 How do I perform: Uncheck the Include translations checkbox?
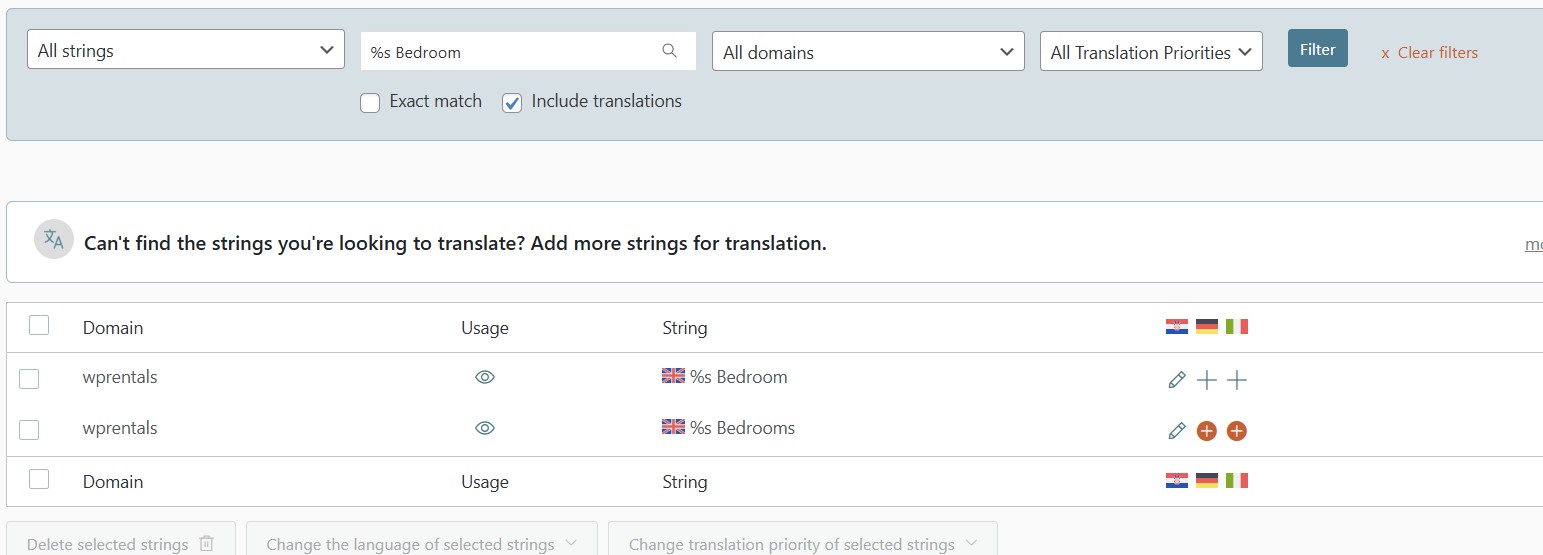(512, 103)
